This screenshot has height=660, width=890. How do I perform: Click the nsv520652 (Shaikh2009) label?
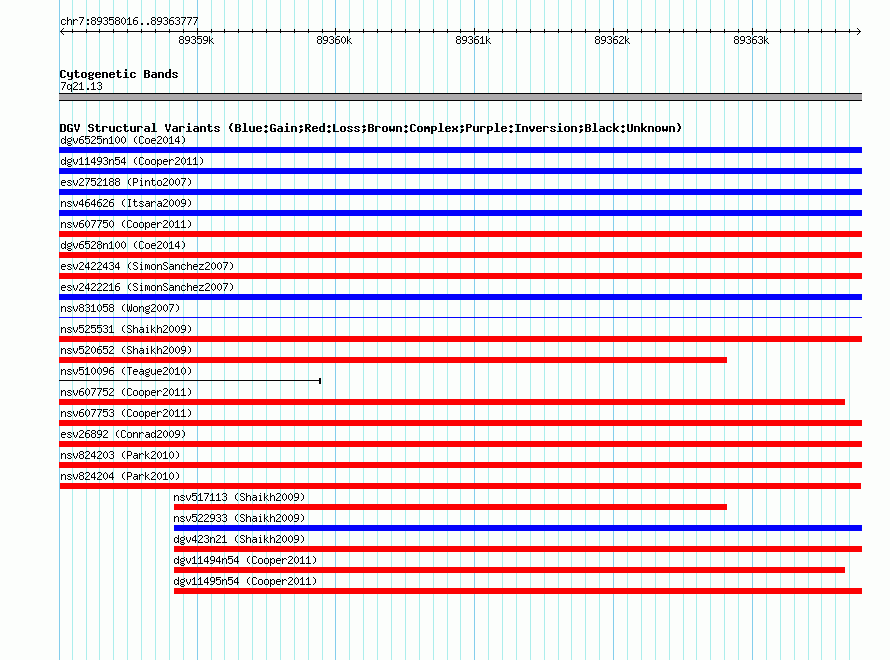click(x=126, y=350)
